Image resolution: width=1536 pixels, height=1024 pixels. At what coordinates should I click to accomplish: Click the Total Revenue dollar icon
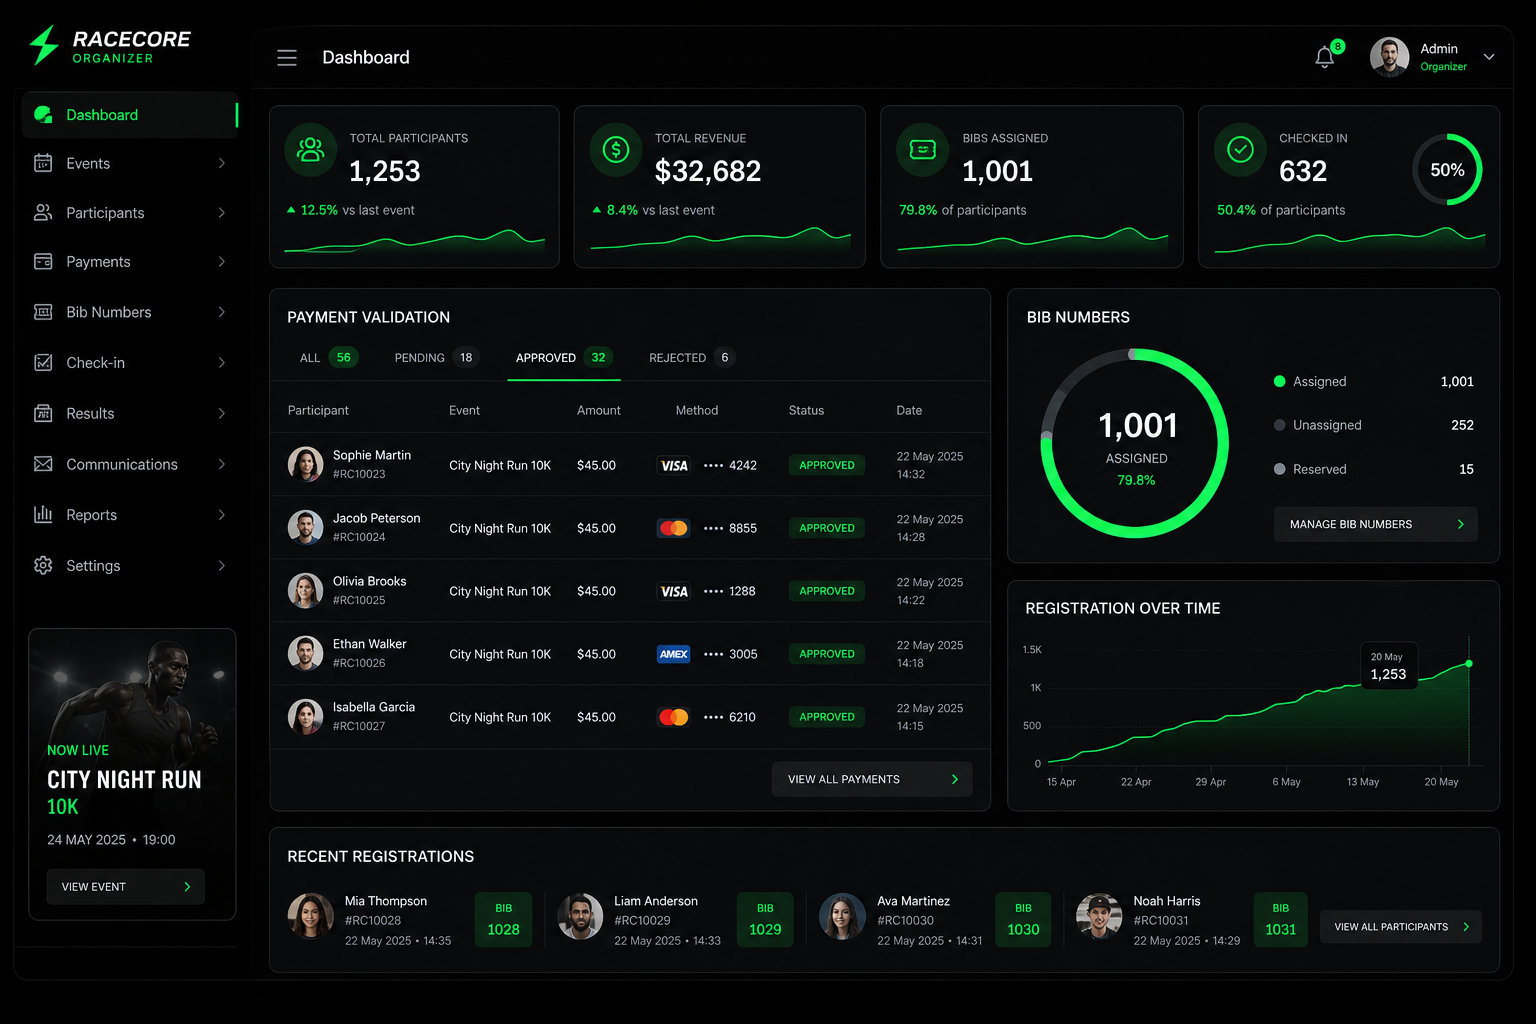tap(616, 150)
